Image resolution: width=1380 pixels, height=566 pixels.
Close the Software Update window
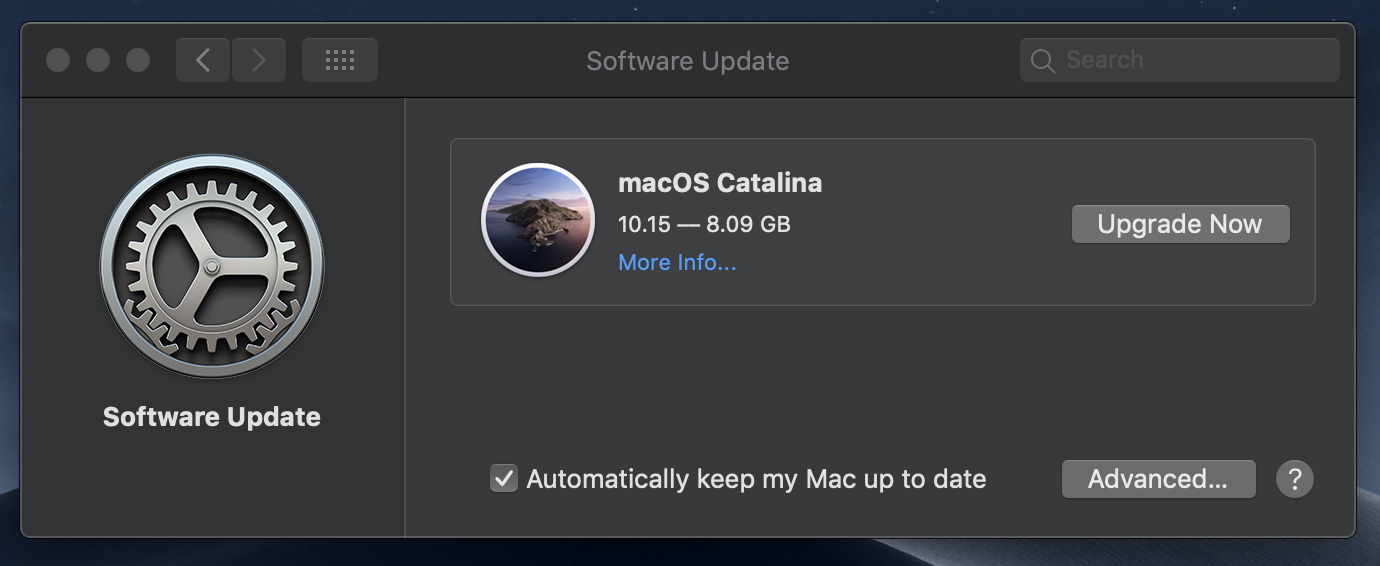click(58, 60)
